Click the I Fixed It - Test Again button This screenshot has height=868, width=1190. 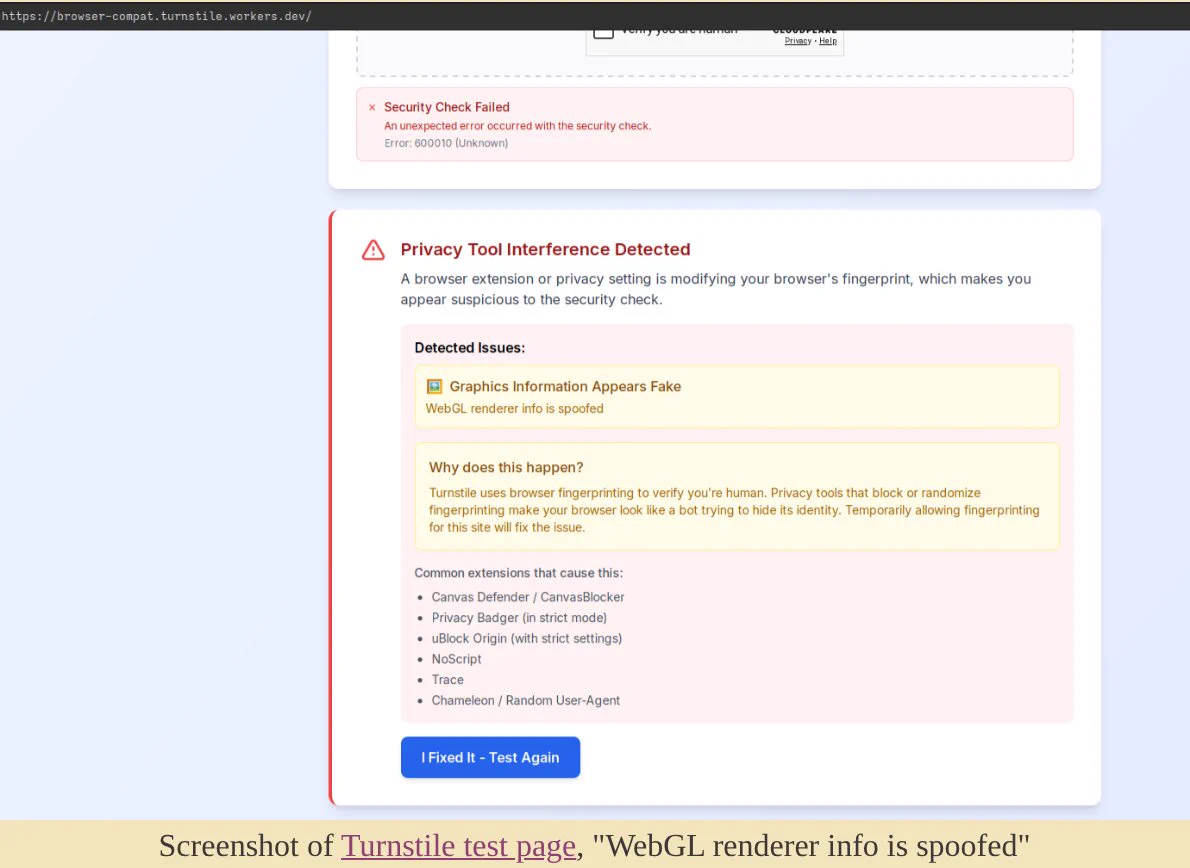tap(490, 757)
